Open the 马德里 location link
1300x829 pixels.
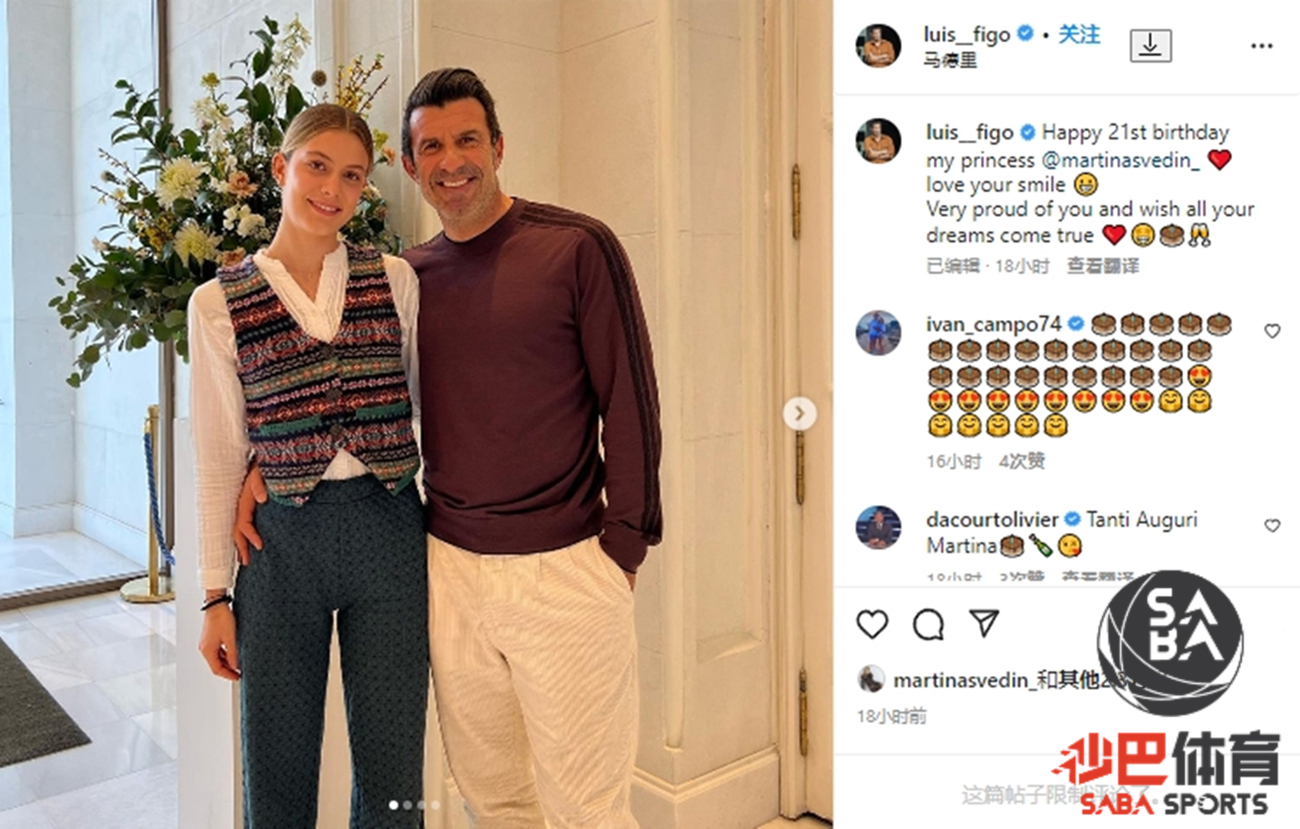(x=950, y=61)
